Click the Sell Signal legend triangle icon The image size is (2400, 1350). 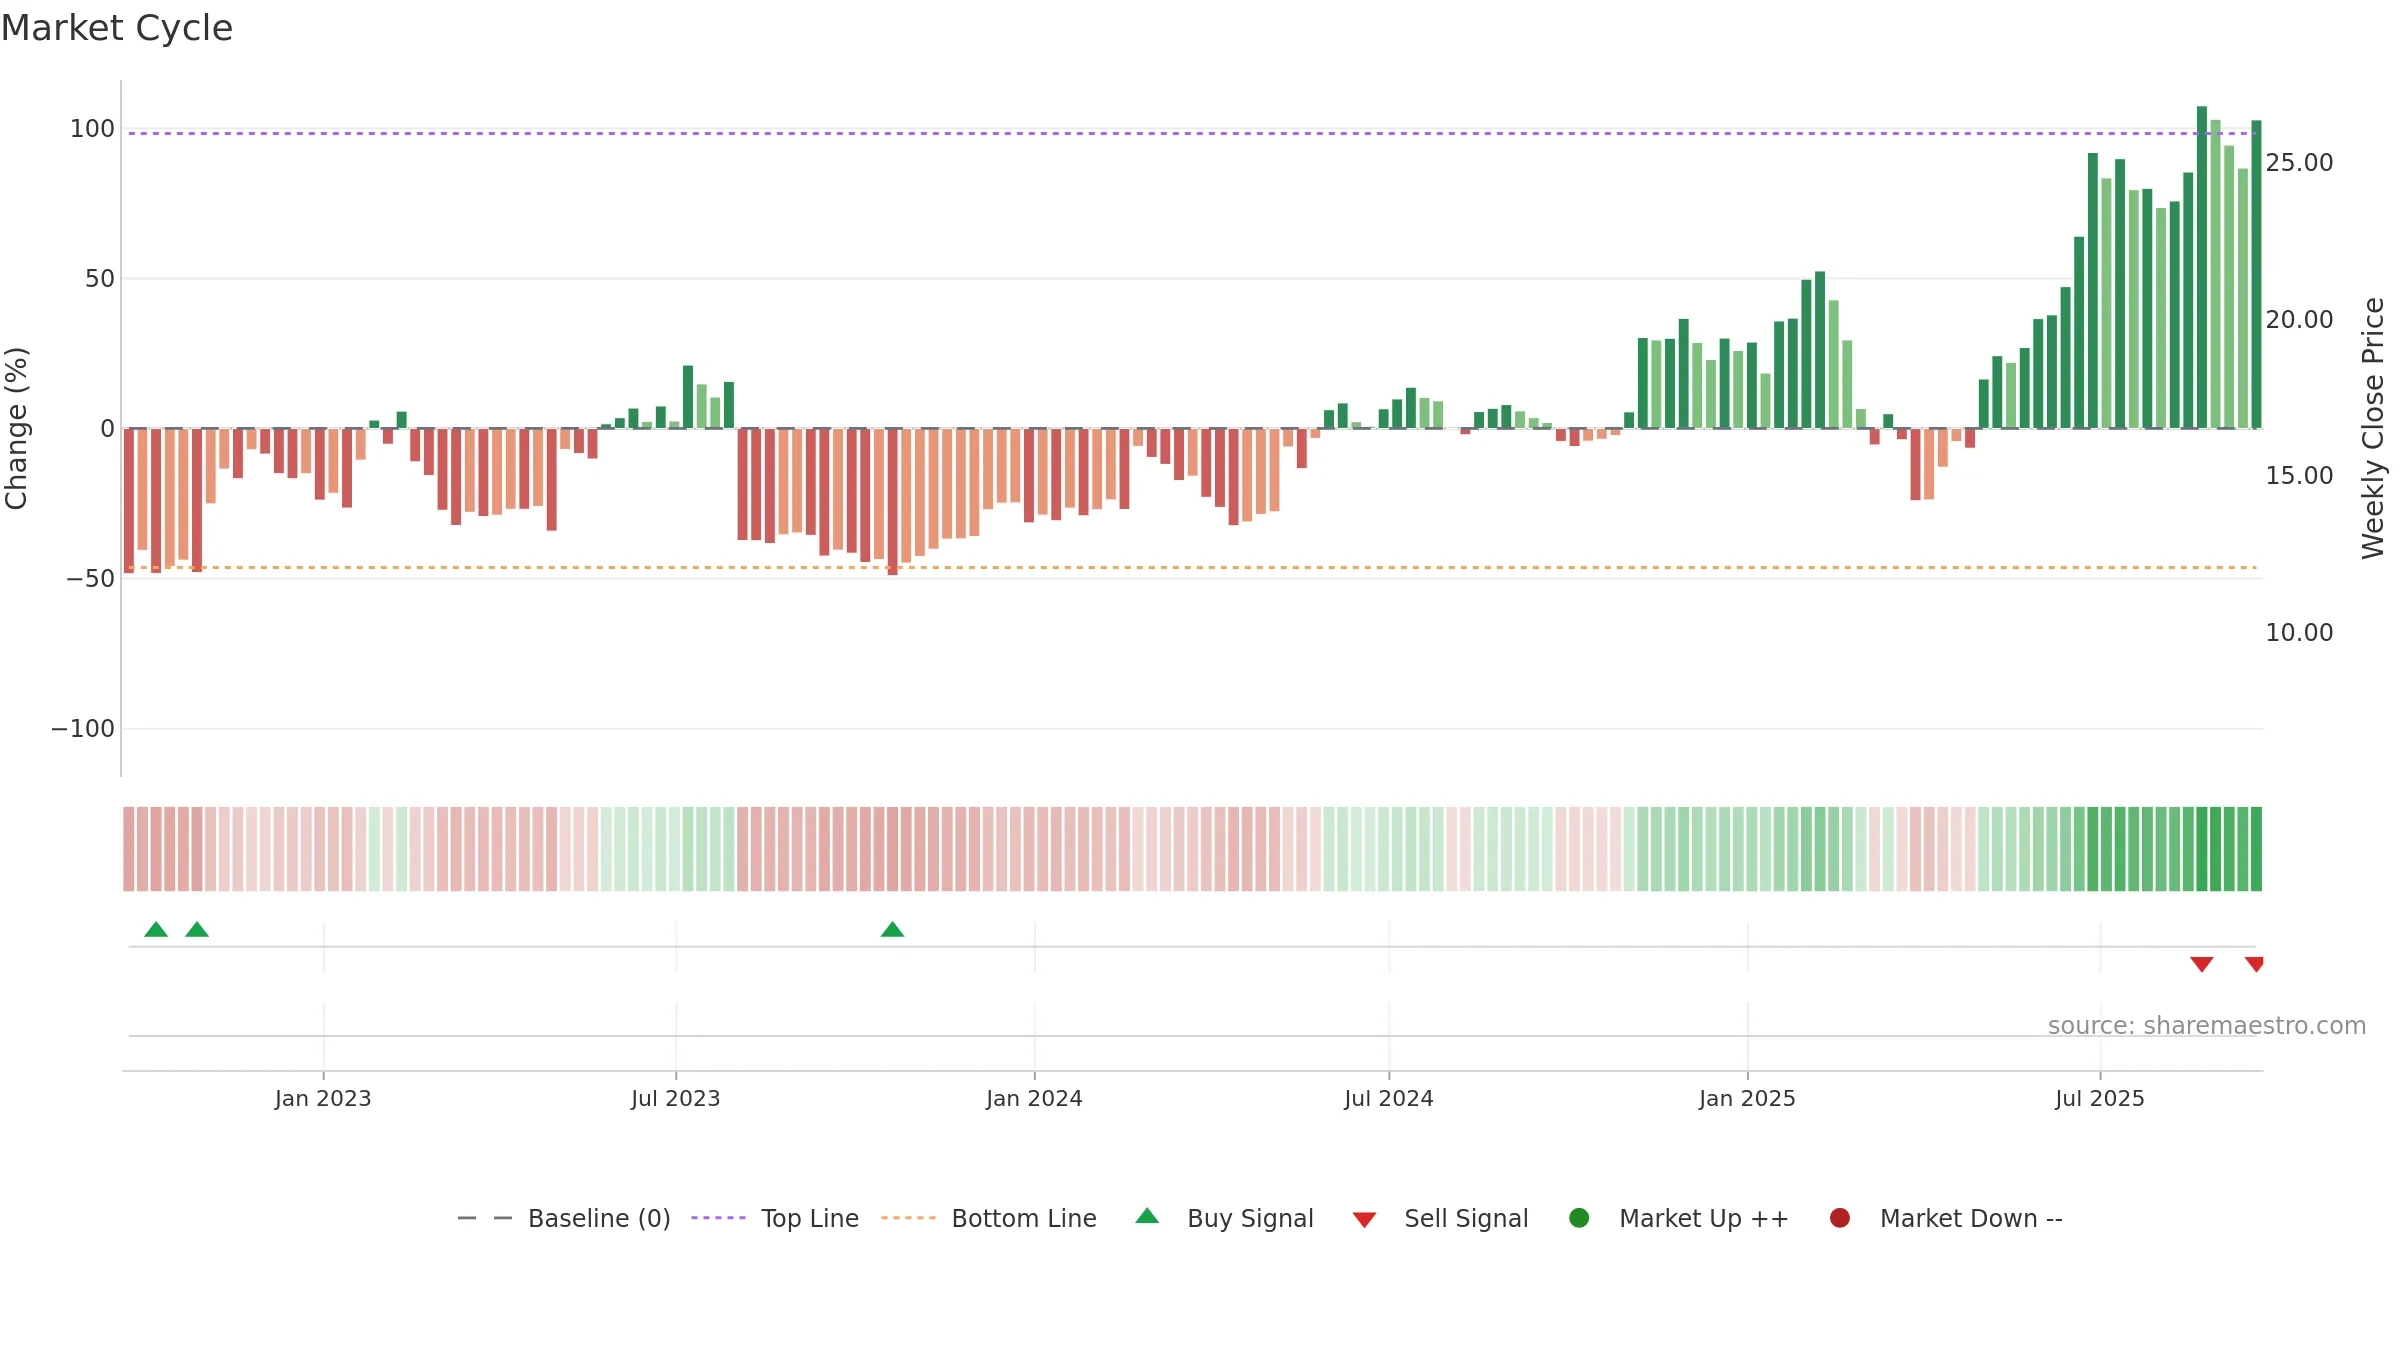pos(1364,1220)
